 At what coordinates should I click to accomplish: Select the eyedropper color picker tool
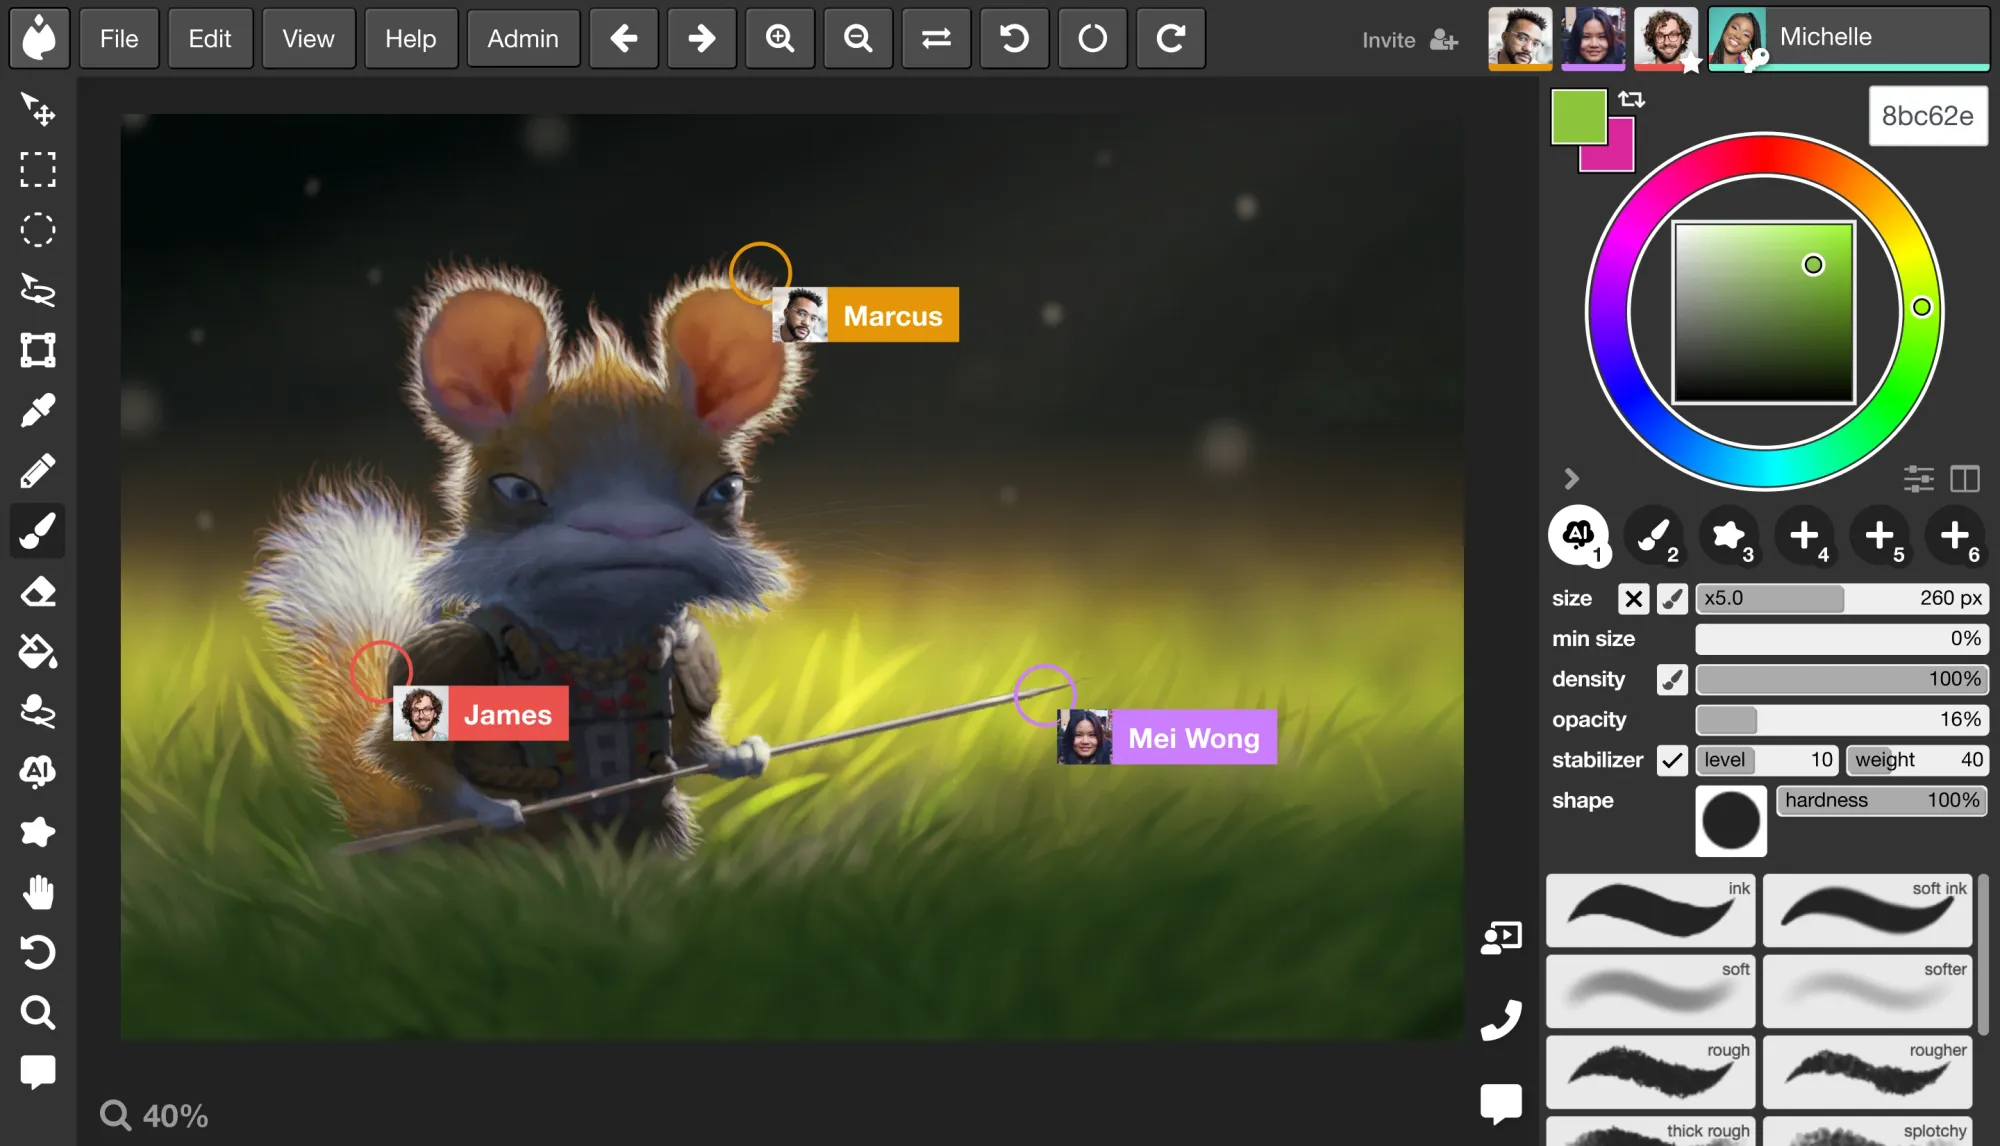tap(38, 410)
